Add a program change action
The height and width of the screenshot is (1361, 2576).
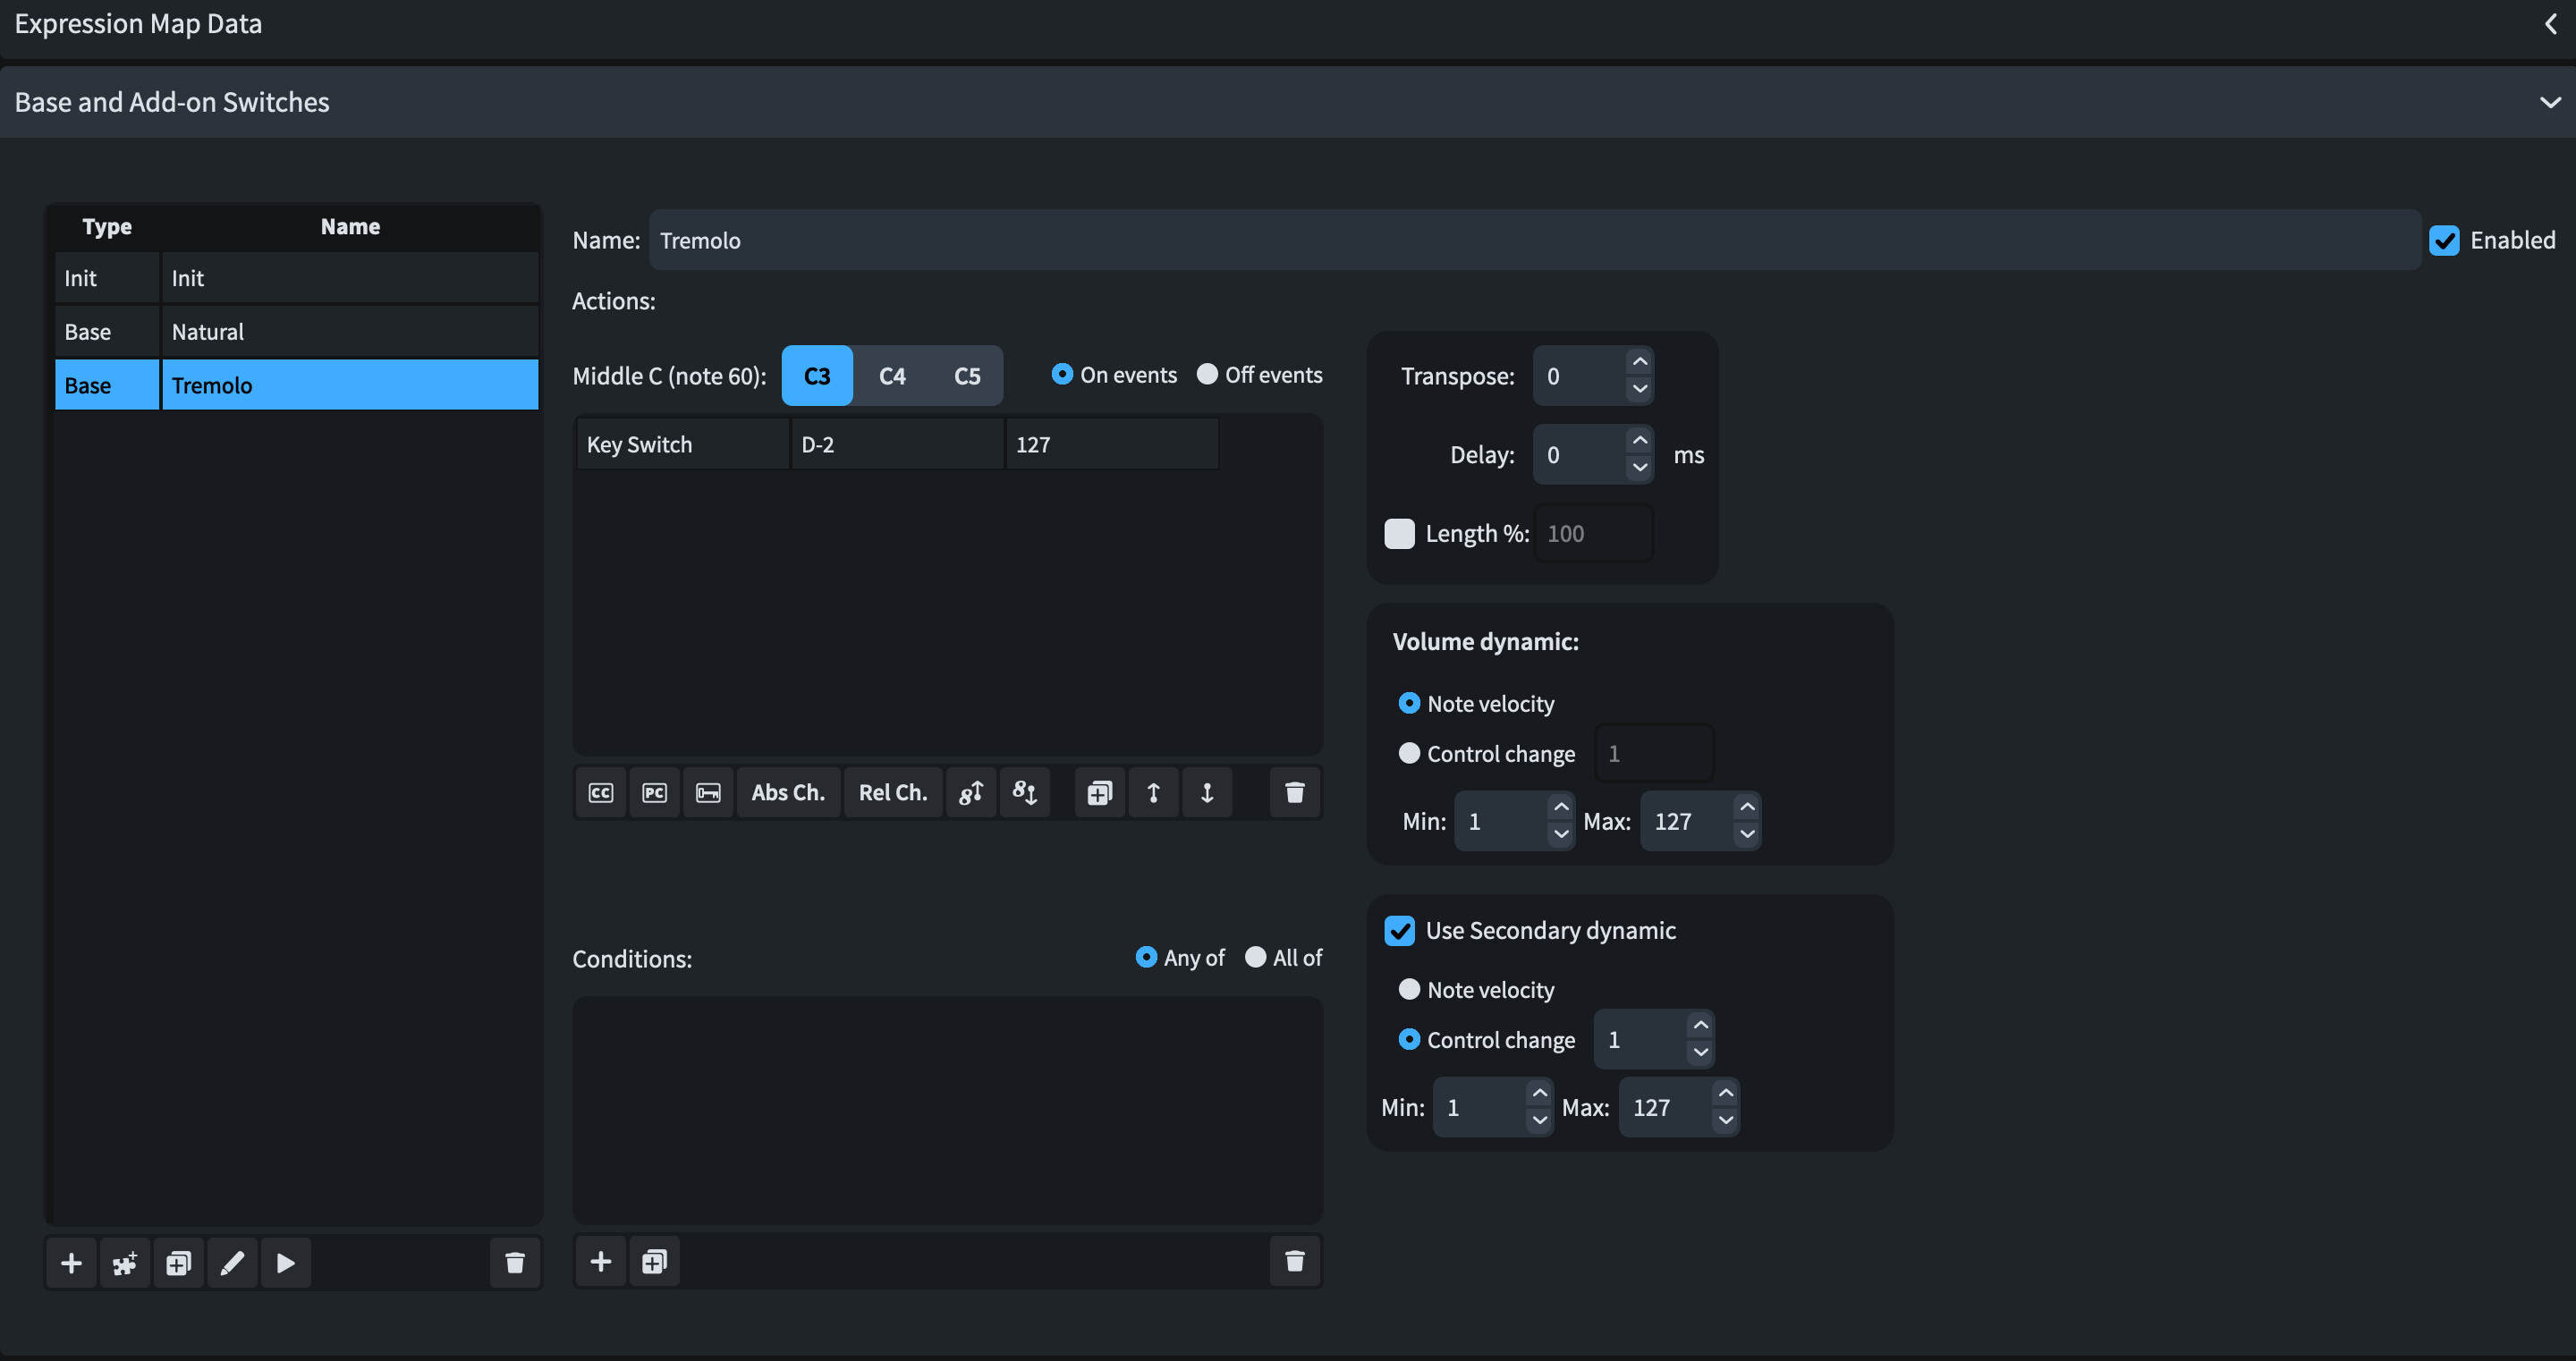tap(654, 793)
